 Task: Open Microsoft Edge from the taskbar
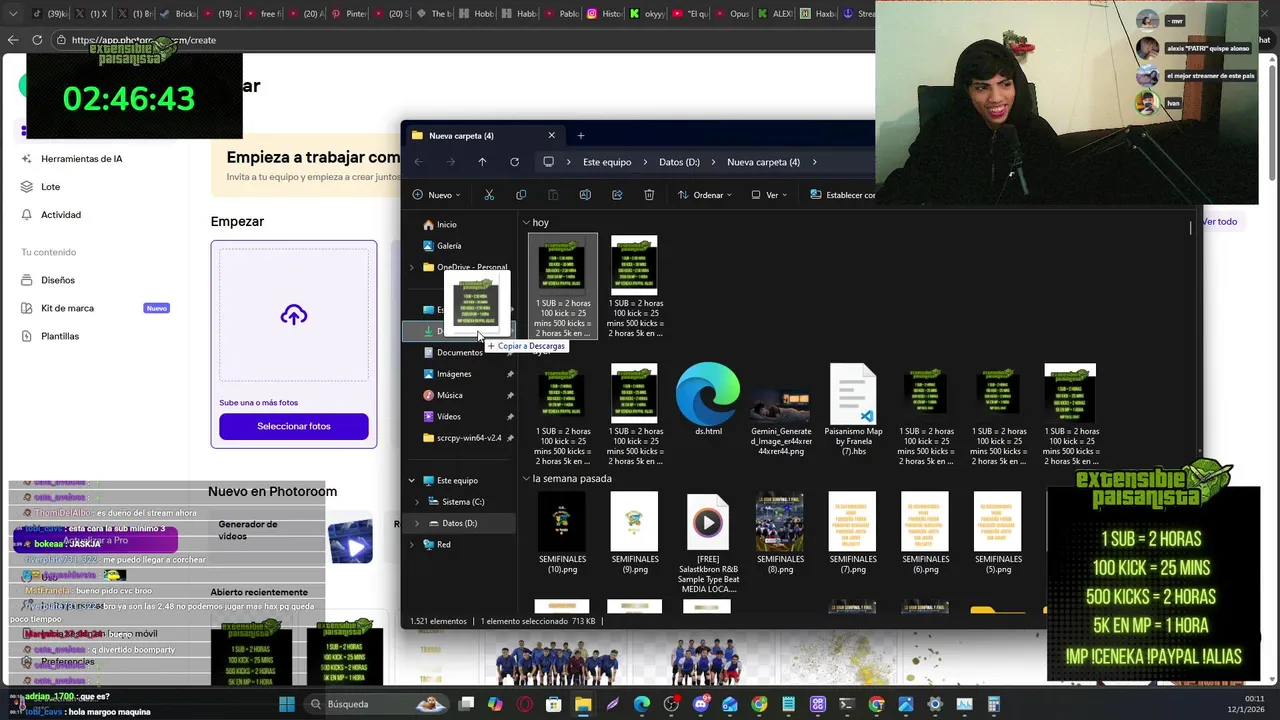(641, 704)
